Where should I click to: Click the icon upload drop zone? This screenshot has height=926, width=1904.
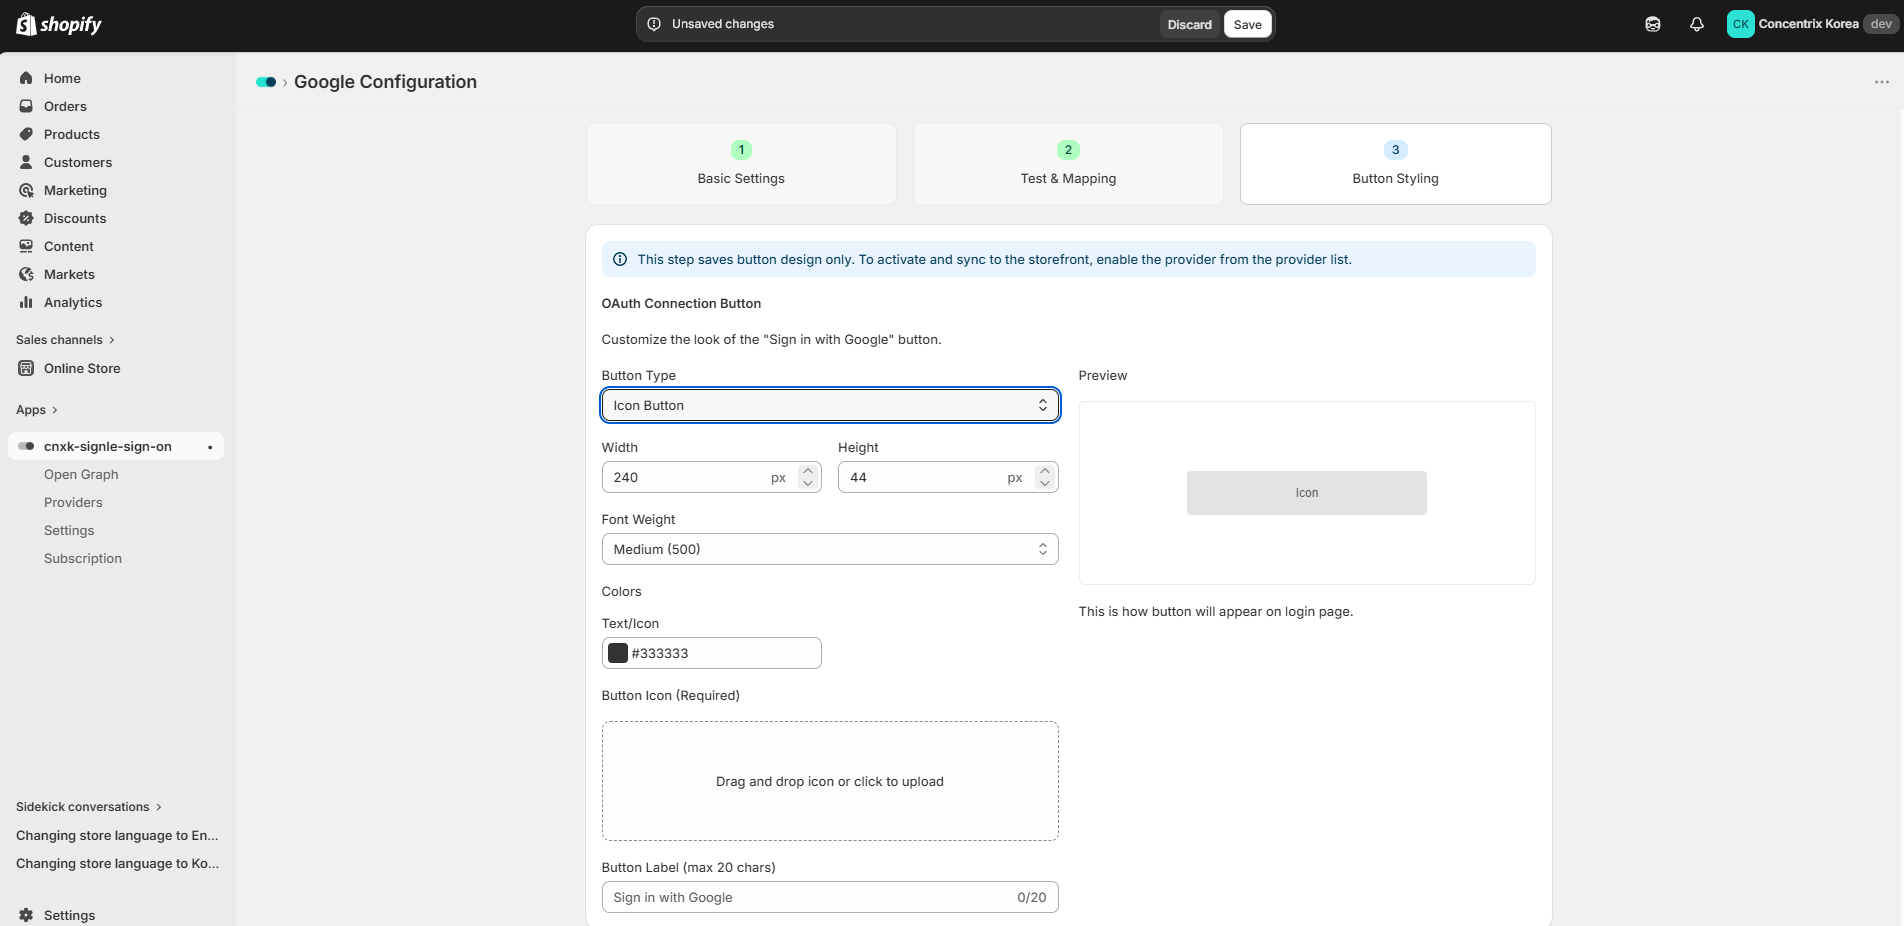point(830,781)
